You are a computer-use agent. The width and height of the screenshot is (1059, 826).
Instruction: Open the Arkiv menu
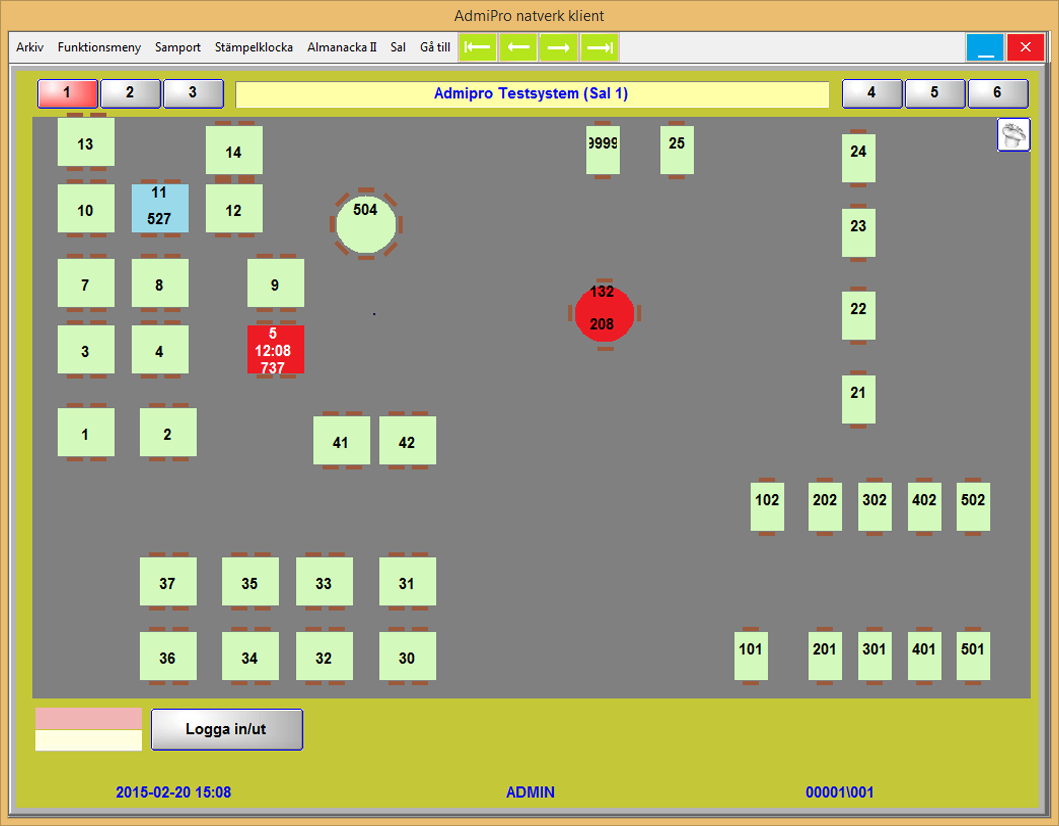(30, 47)
